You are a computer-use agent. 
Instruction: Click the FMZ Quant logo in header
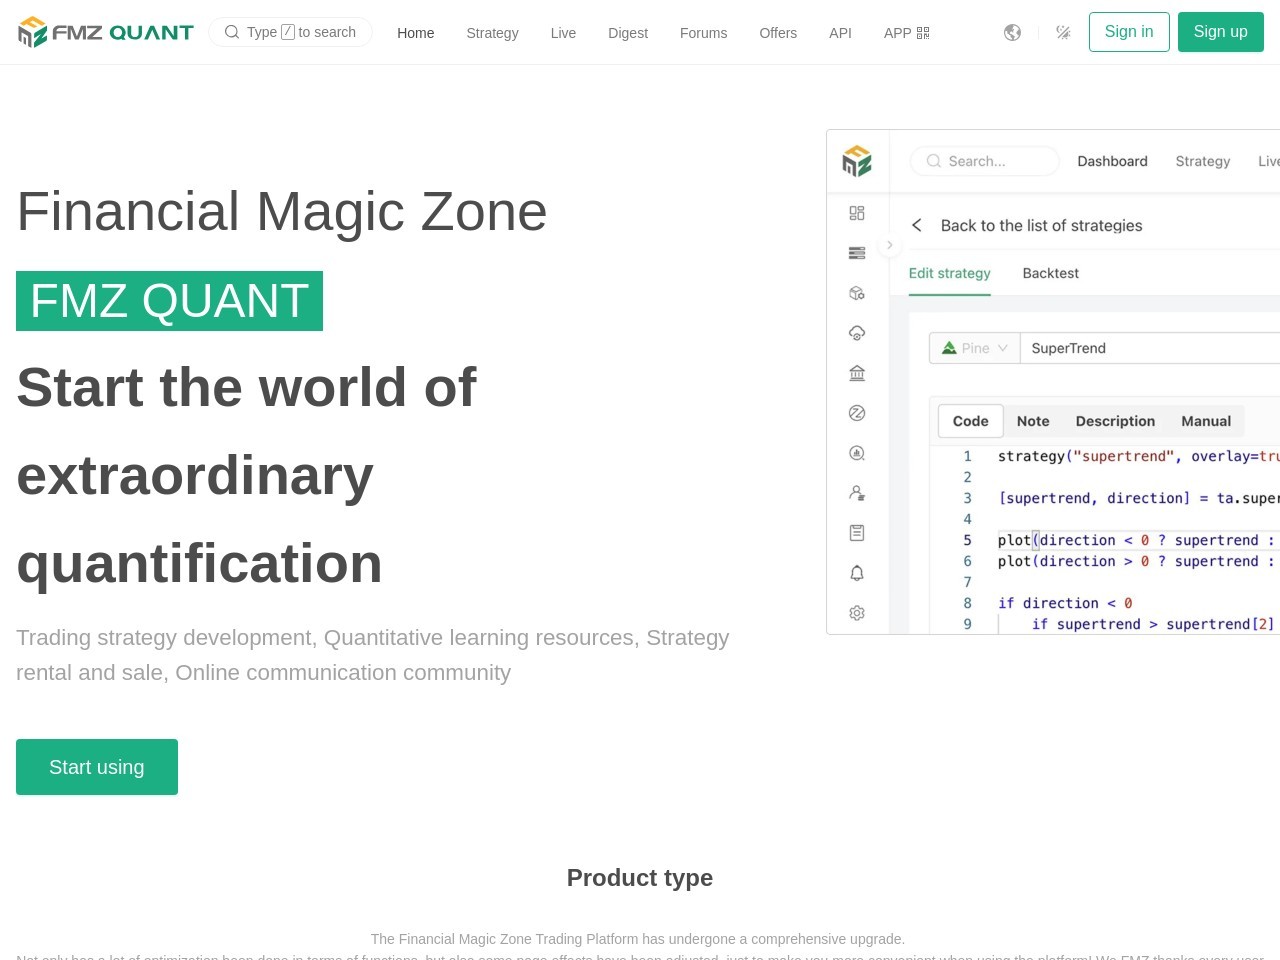[x=105, y=32]
